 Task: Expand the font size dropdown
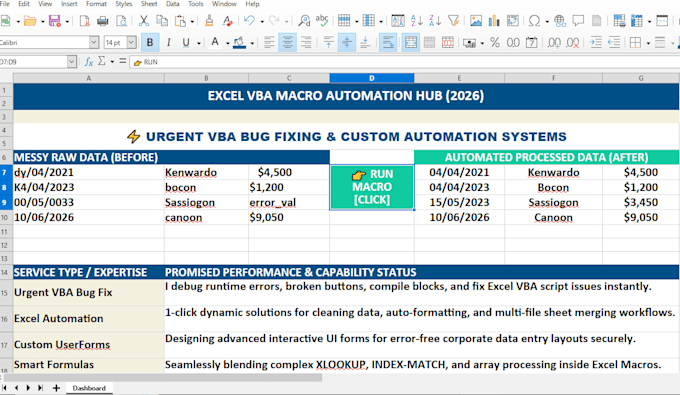pos(131,42)
